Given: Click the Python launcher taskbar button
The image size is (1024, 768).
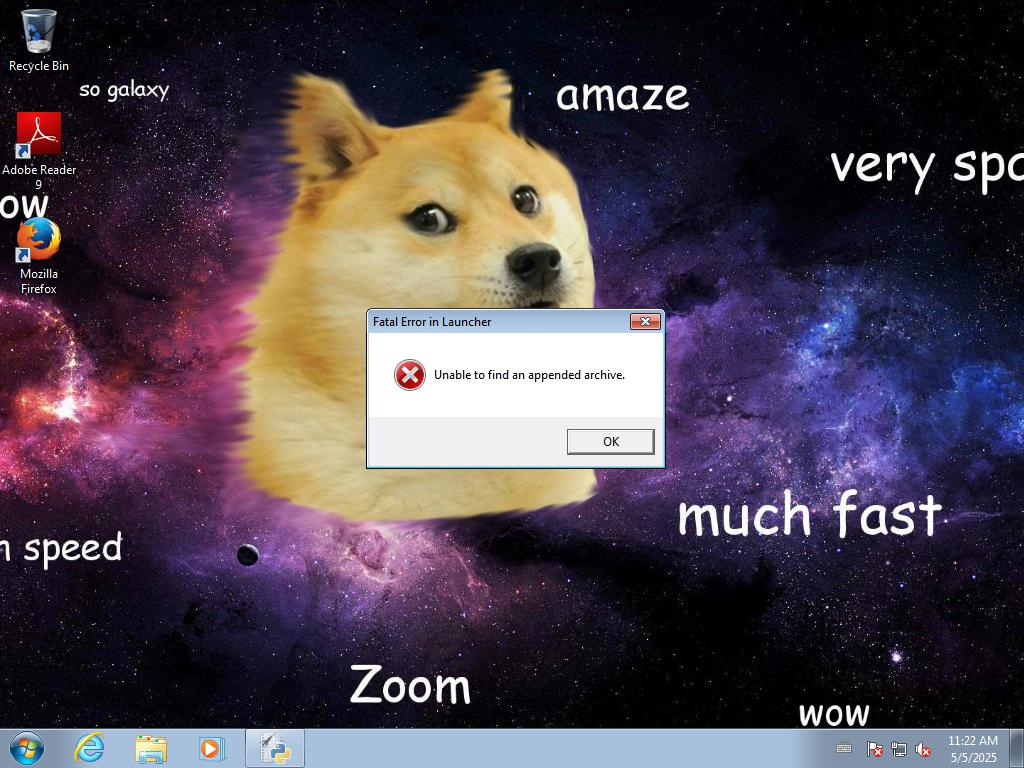Looking at the screenshot, I should click(275, 748).
